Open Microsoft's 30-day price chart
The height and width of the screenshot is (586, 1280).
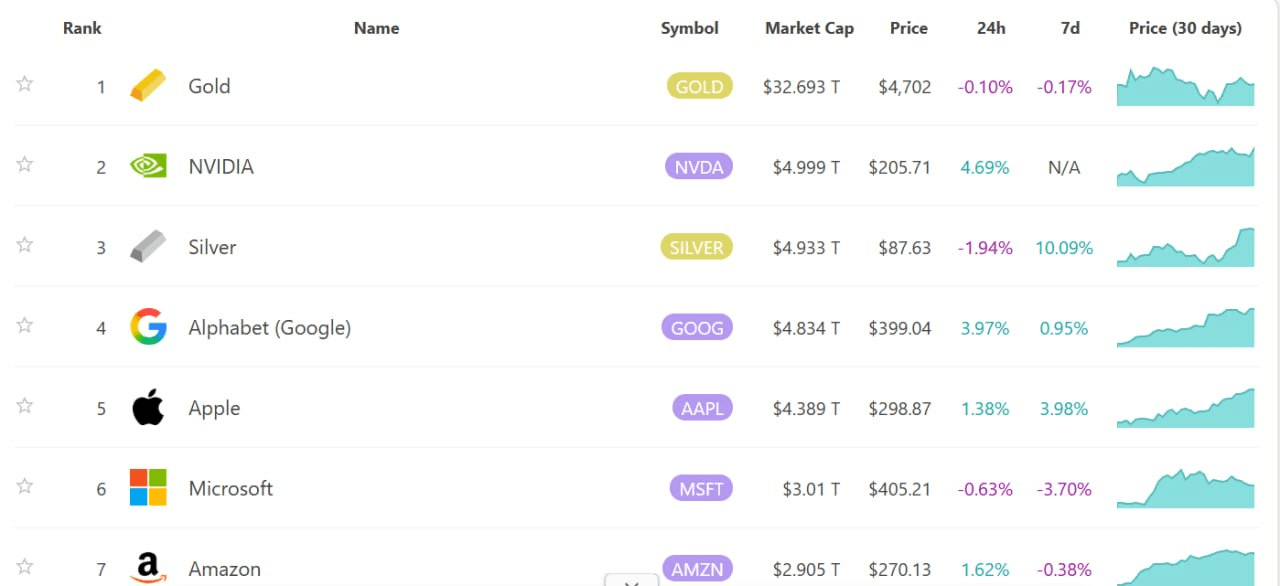[x=1185, y=488]
